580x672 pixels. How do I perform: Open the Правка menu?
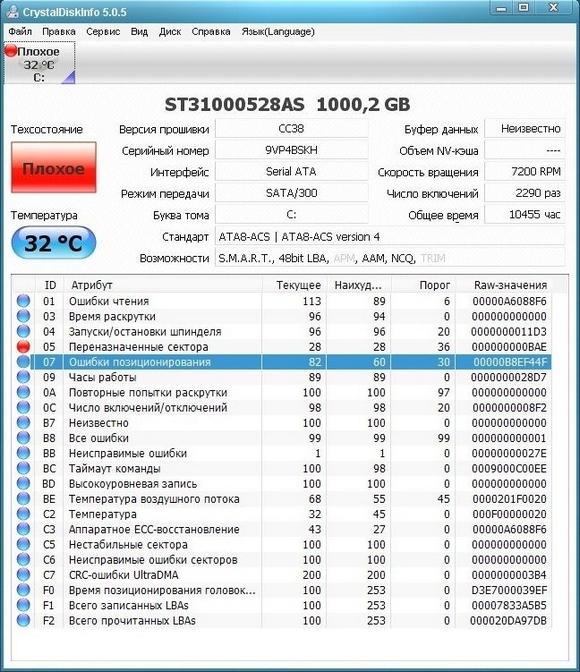tap(59, 32)
